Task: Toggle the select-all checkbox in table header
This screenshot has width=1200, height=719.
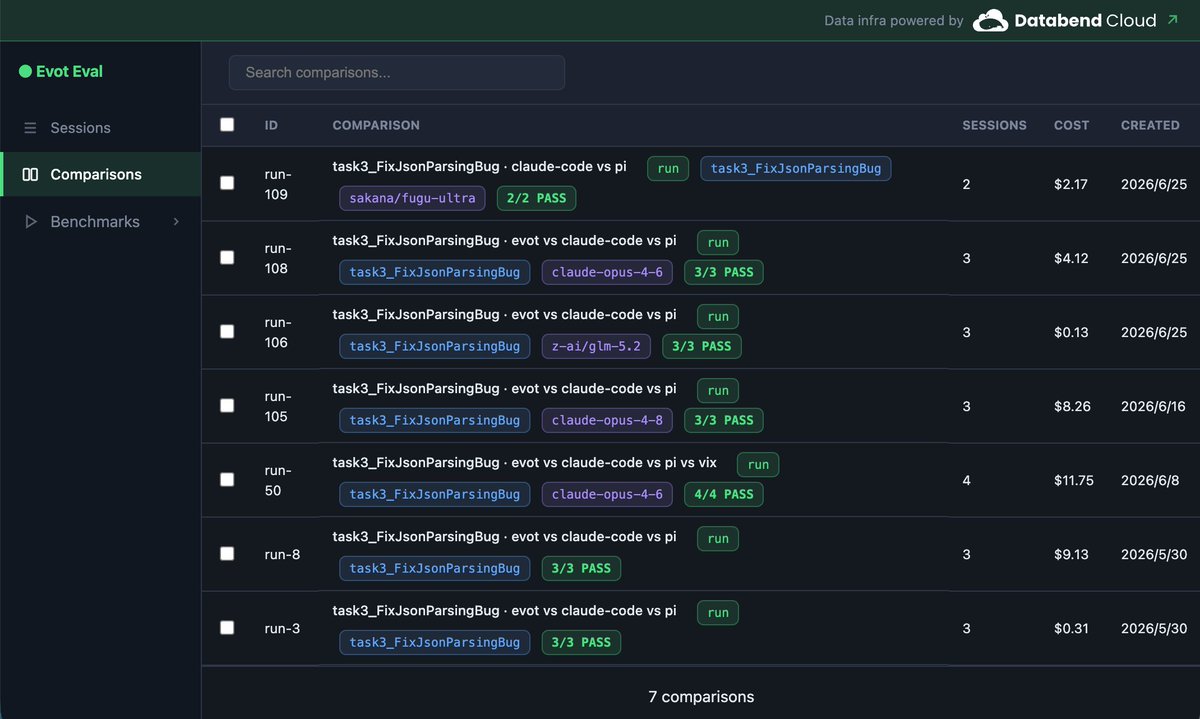Action: click(227, 124)
